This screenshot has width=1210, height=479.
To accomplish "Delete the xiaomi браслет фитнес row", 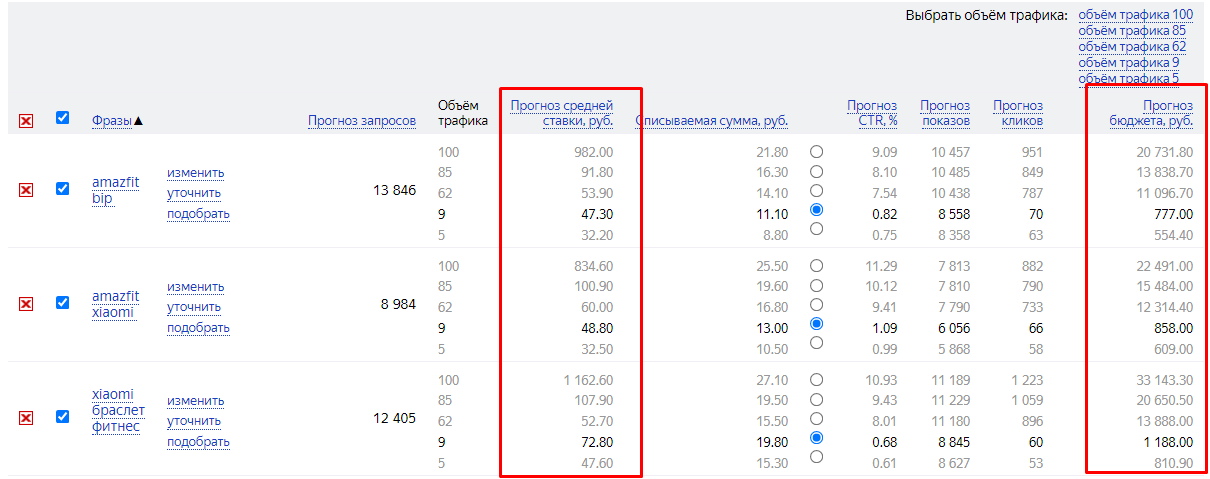I will pyautogui.click(x=26, y=418).
